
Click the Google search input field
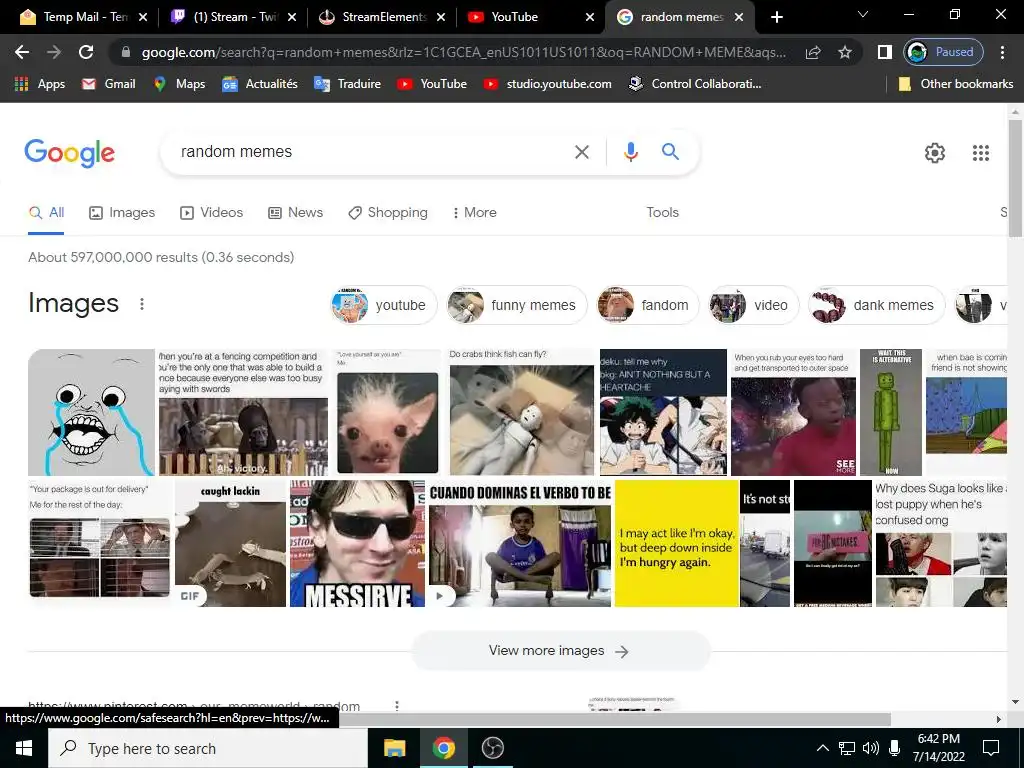click(x=372, y=152)
